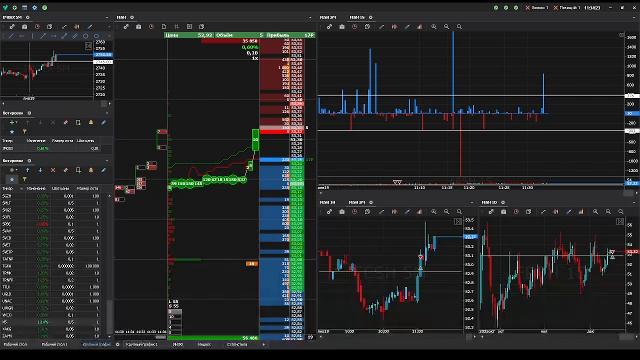The image size is (640, 360).
Task: Open the application logo menu in top-left corner
Action: tap(5, 7)
